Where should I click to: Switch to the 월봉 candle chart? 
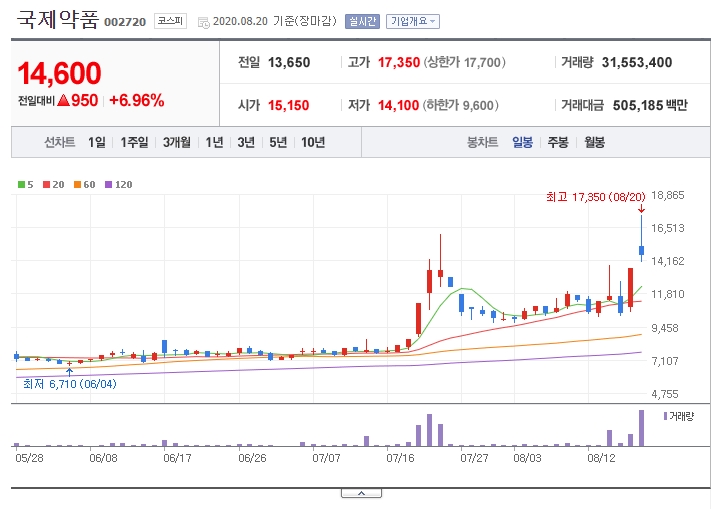[594, 142]
